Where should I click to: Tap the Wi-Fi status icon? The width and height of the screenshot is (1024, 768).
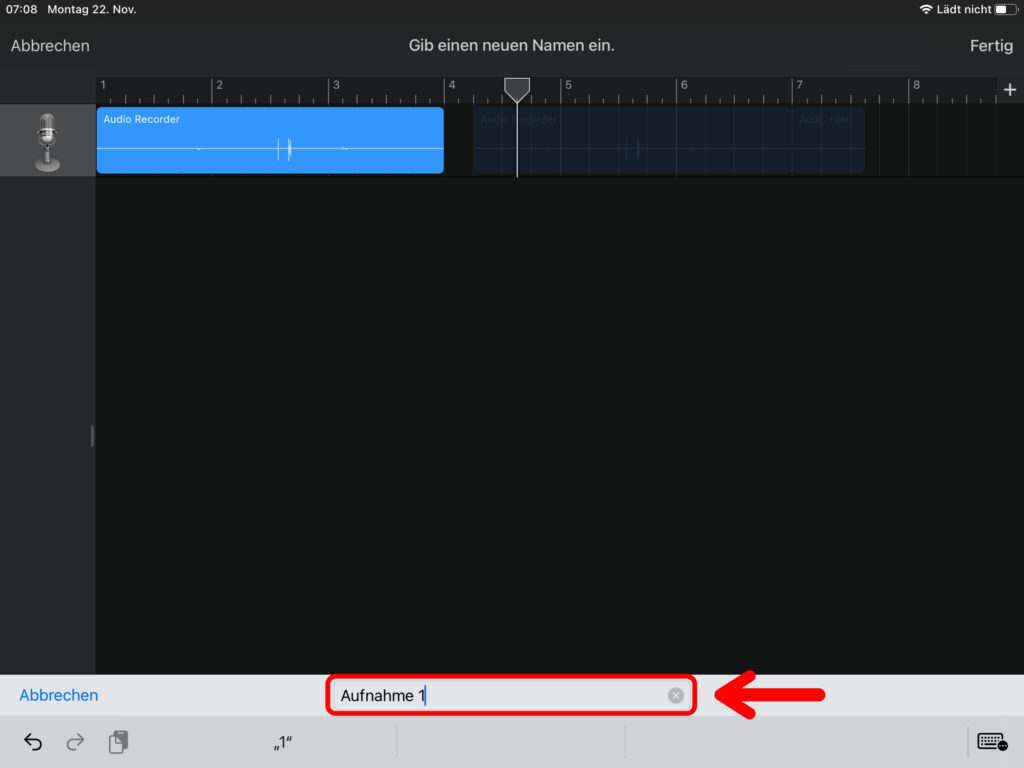pyautogui.click(x=925, y=10)
